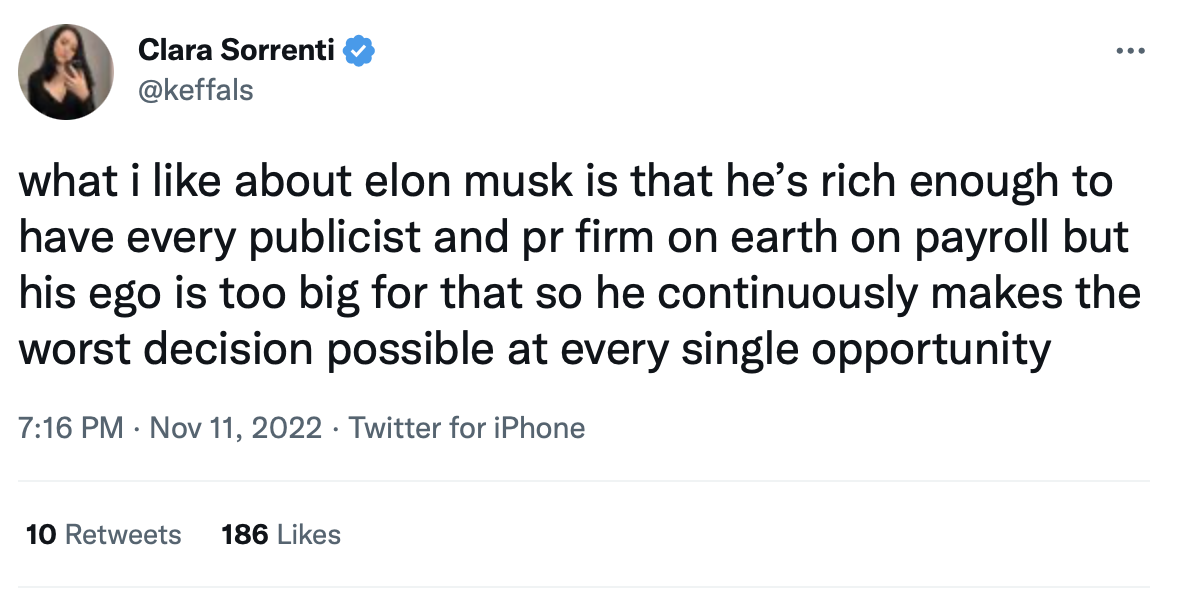View the 10 Retweets list
The image size is (1182, 598).
103,535
